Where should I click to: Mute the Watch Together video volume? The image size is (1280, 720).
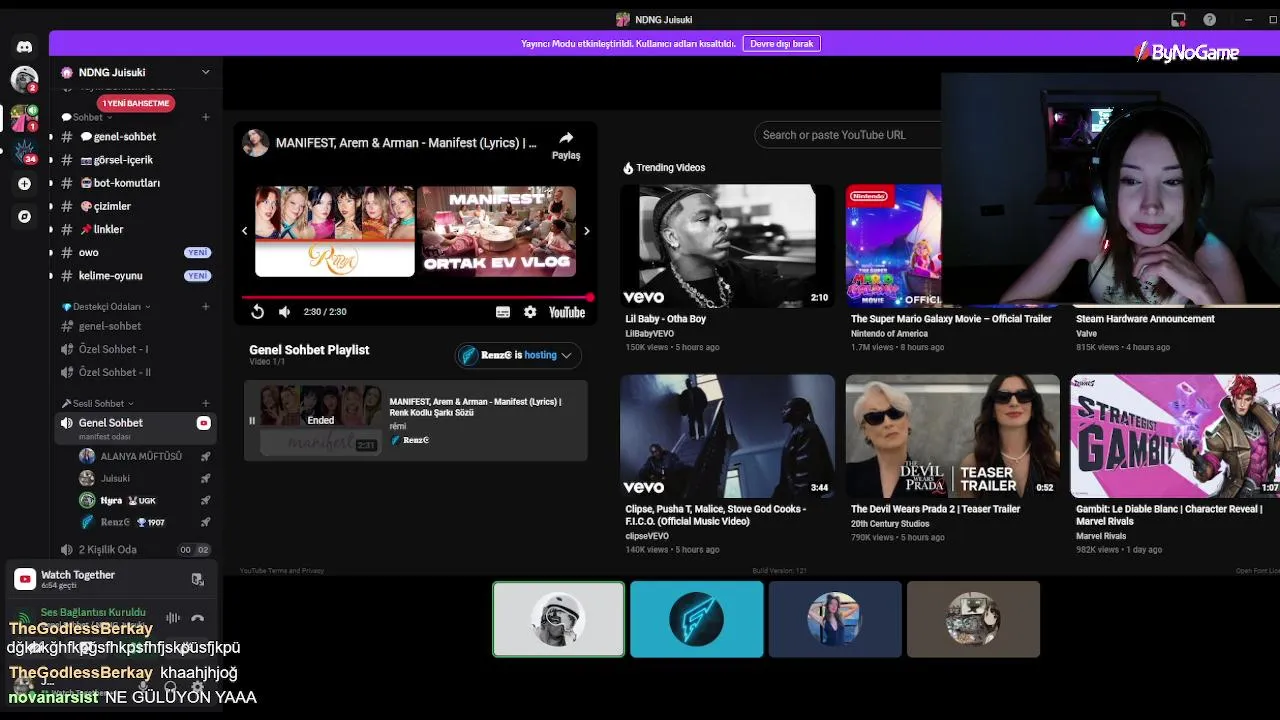(284, 312)
